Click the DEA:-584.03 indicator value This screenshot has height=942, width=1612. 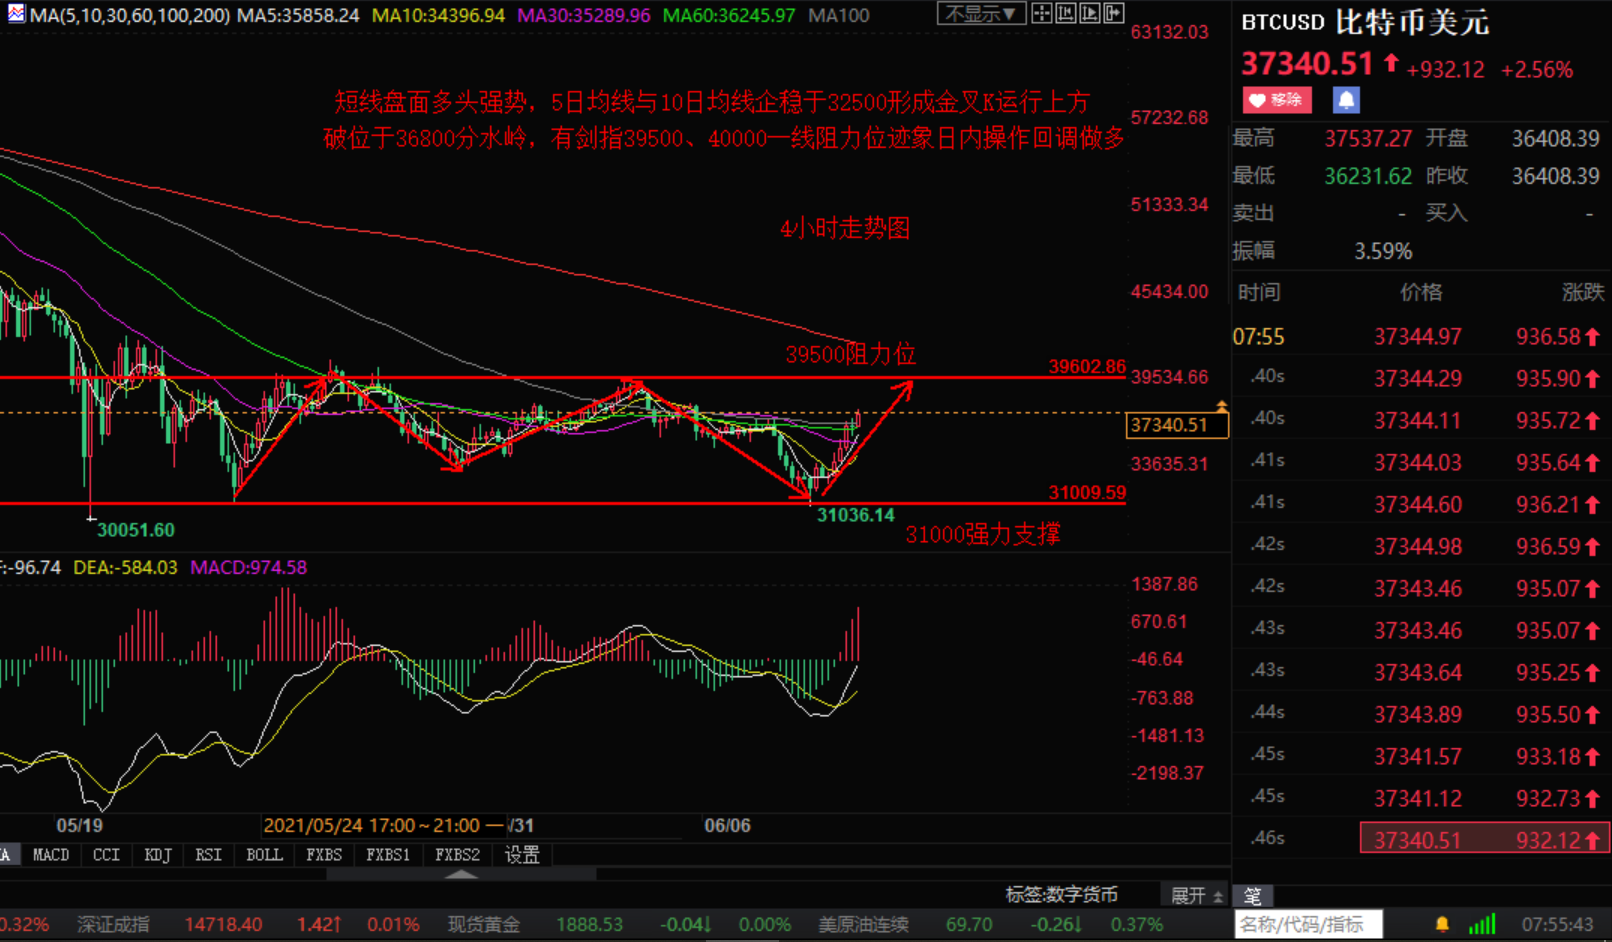[x=125, y=567]
